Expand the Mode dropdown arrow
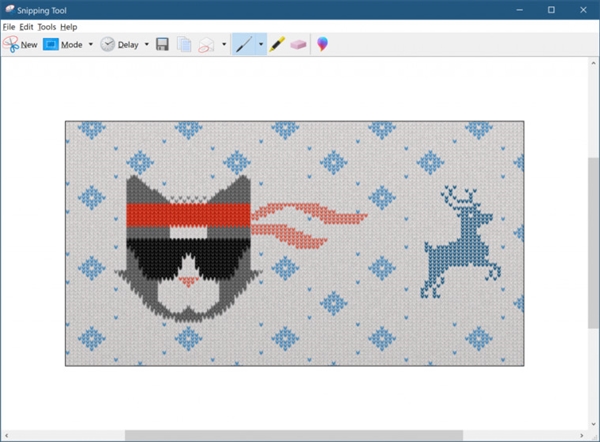The width and height of the screenshot is (600, 442). [x=91, y=44]
